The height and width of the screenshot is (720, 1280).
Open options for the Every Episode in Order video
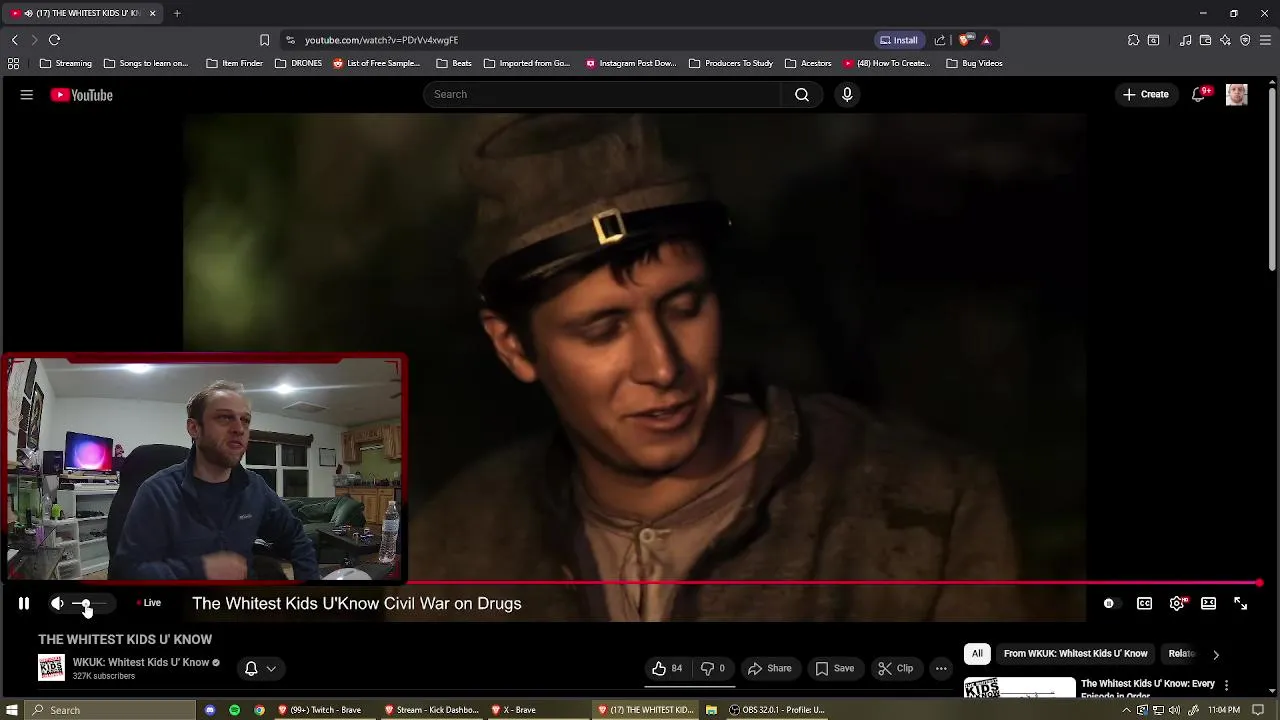point(1226,686)
